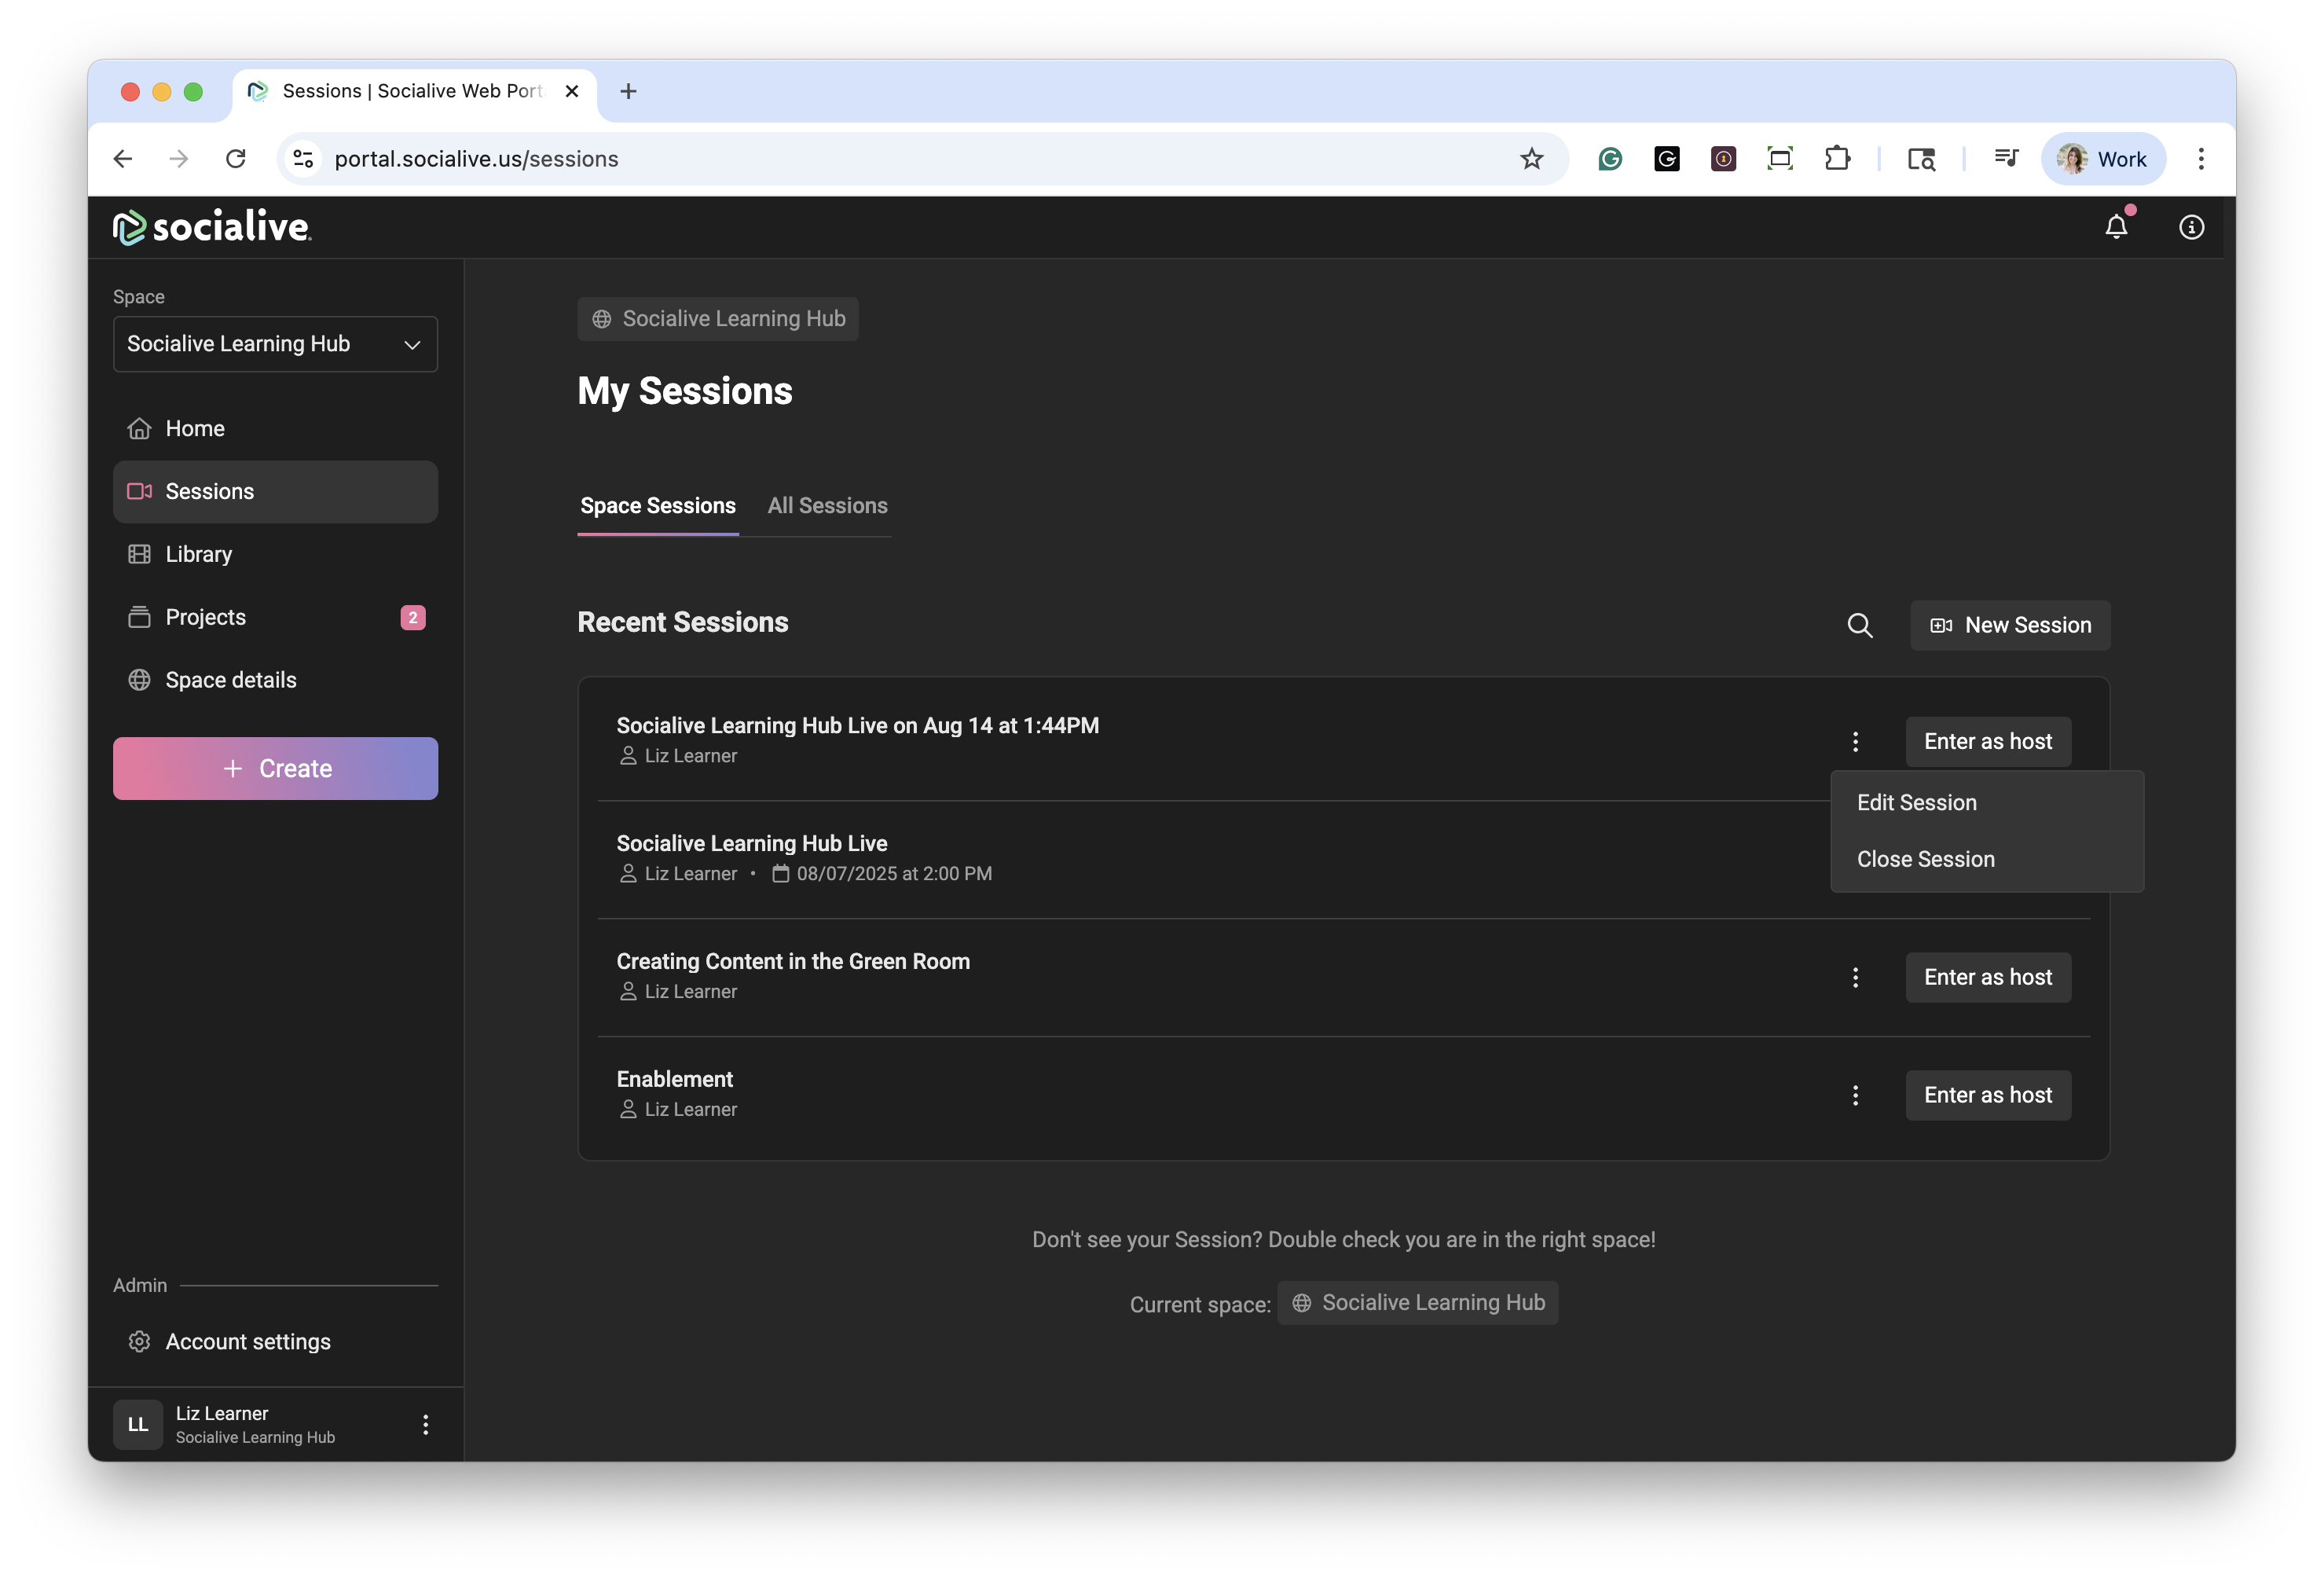The height and width of the screenshot is (1578, 2324).
Task: Choose Close Session from context menu
Action: 1925,859
